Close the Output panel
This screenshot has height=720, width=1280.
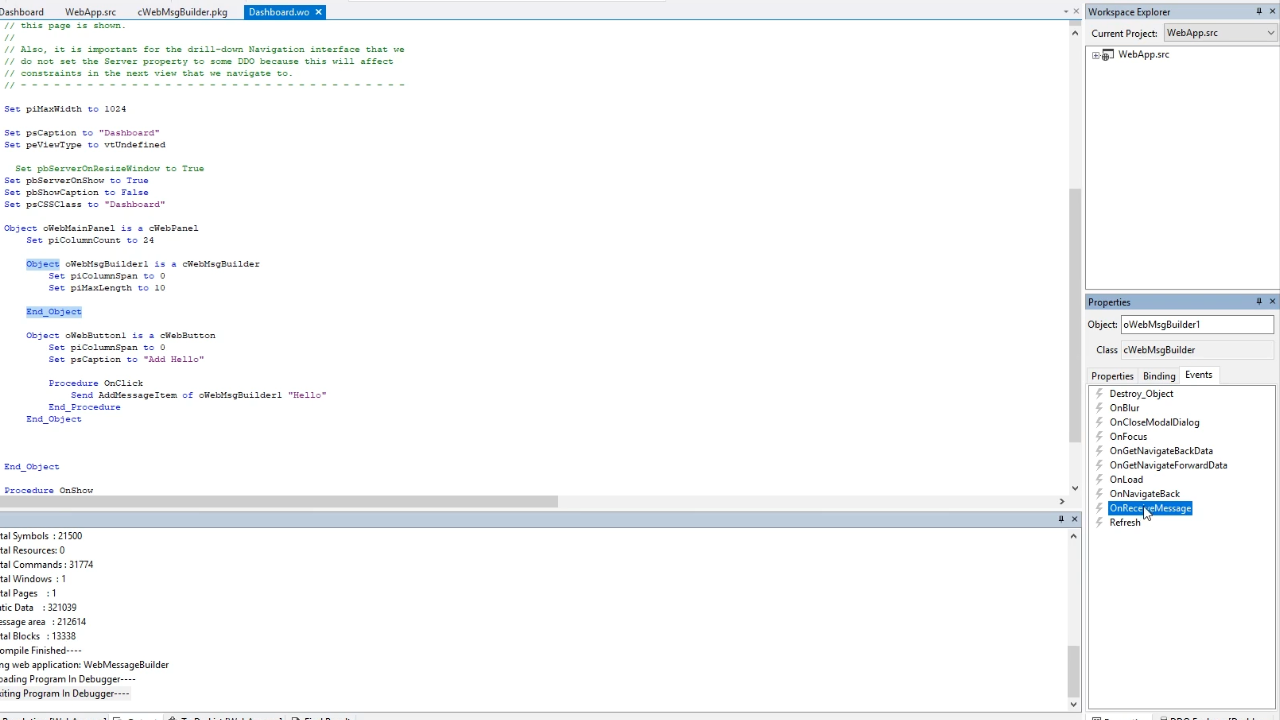coord(1074,519)
